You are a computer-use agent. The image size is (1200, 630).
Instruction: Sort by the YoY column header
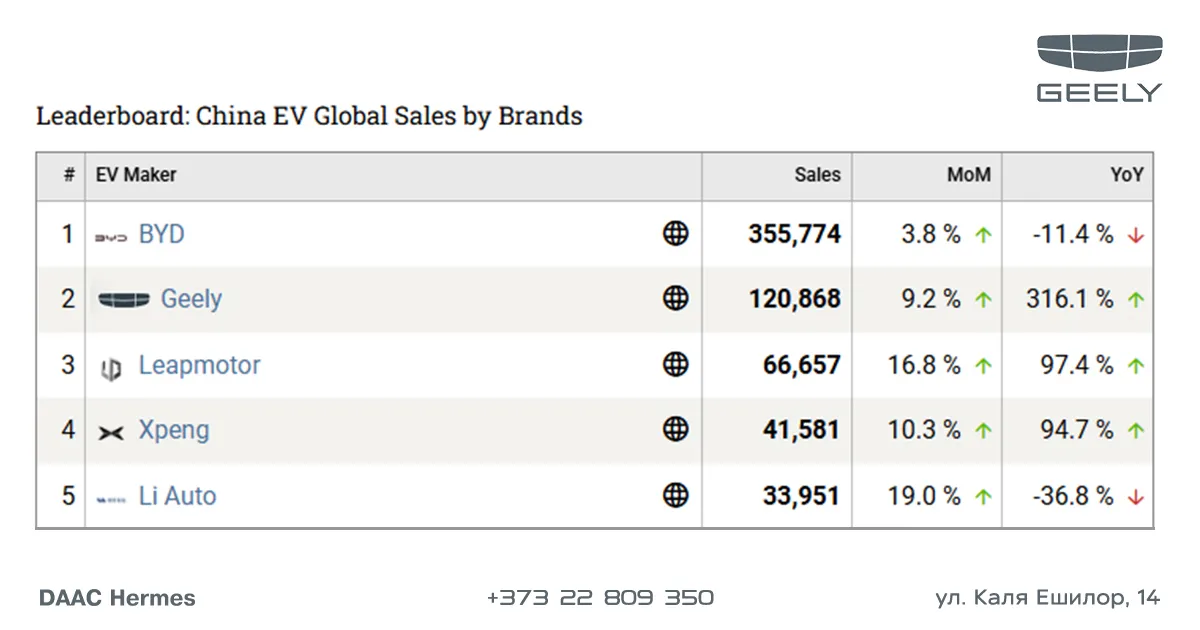(x=1126, y=174)
